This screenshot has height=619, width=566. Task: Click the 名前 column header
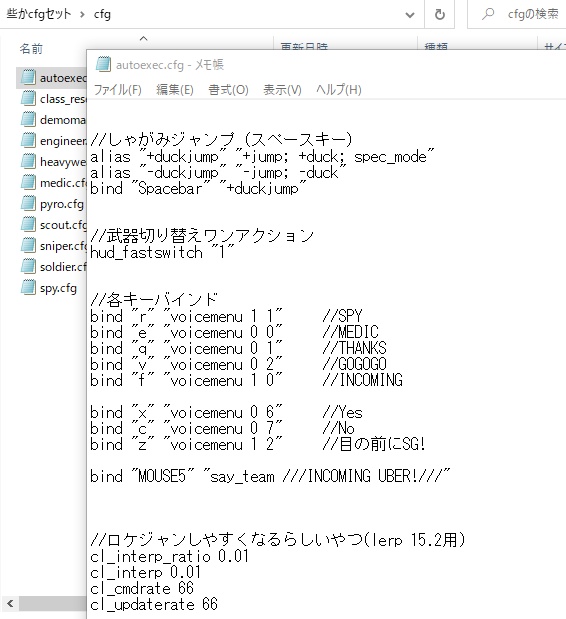[x=31, y=49]
